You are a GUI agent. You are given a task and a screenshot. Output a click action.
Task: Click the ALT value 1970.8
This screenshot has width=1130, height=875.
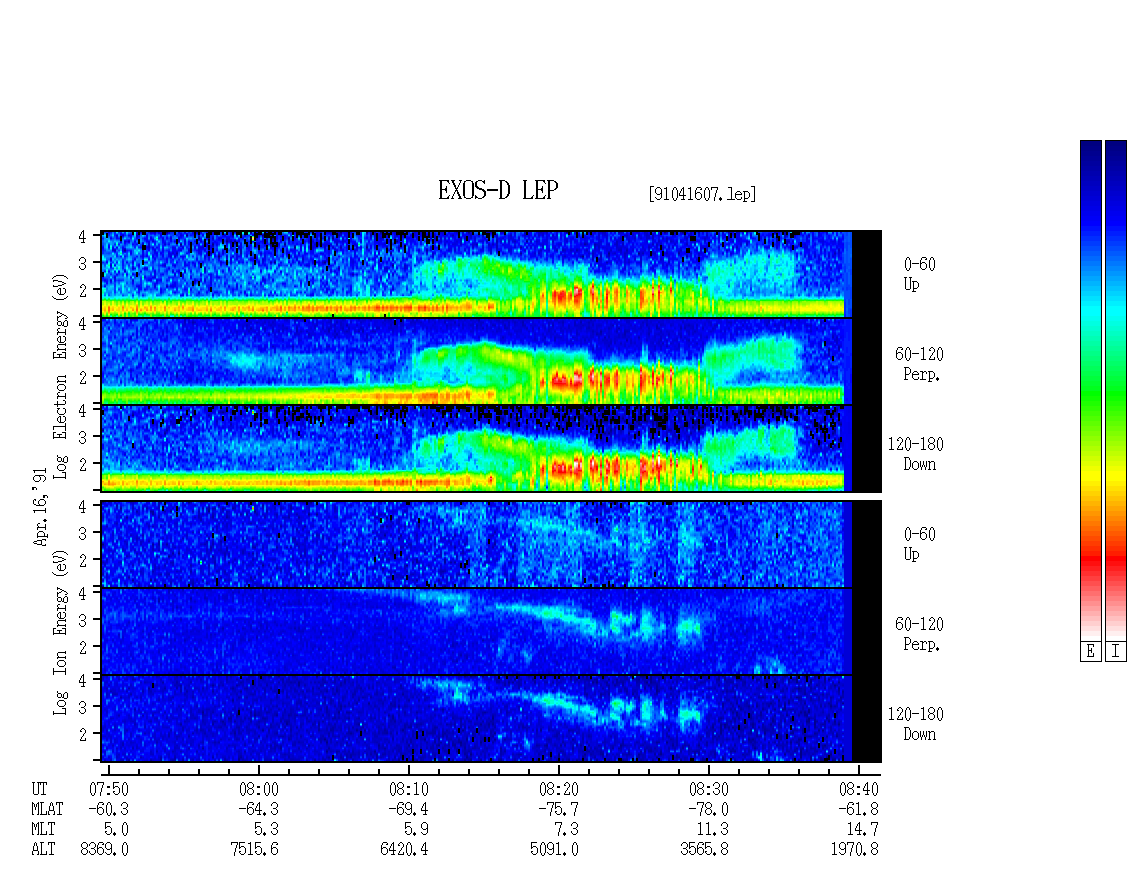click(x=855, y=850)
